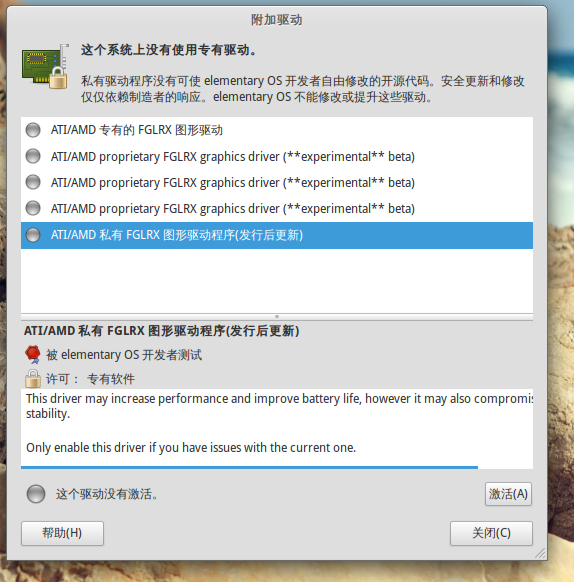Select the ATI/AMD 专有的 FGLRX 图形驱动 radio
Viewport: 574px width, 582px height.
coord(33,130)
